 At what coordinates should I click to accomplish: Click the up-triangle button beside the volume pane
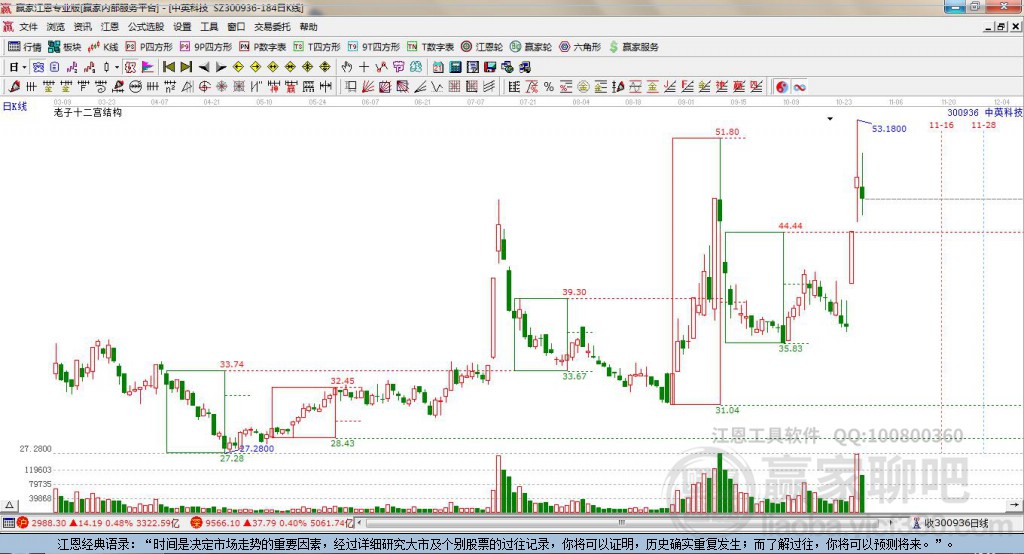click(10, 505)
